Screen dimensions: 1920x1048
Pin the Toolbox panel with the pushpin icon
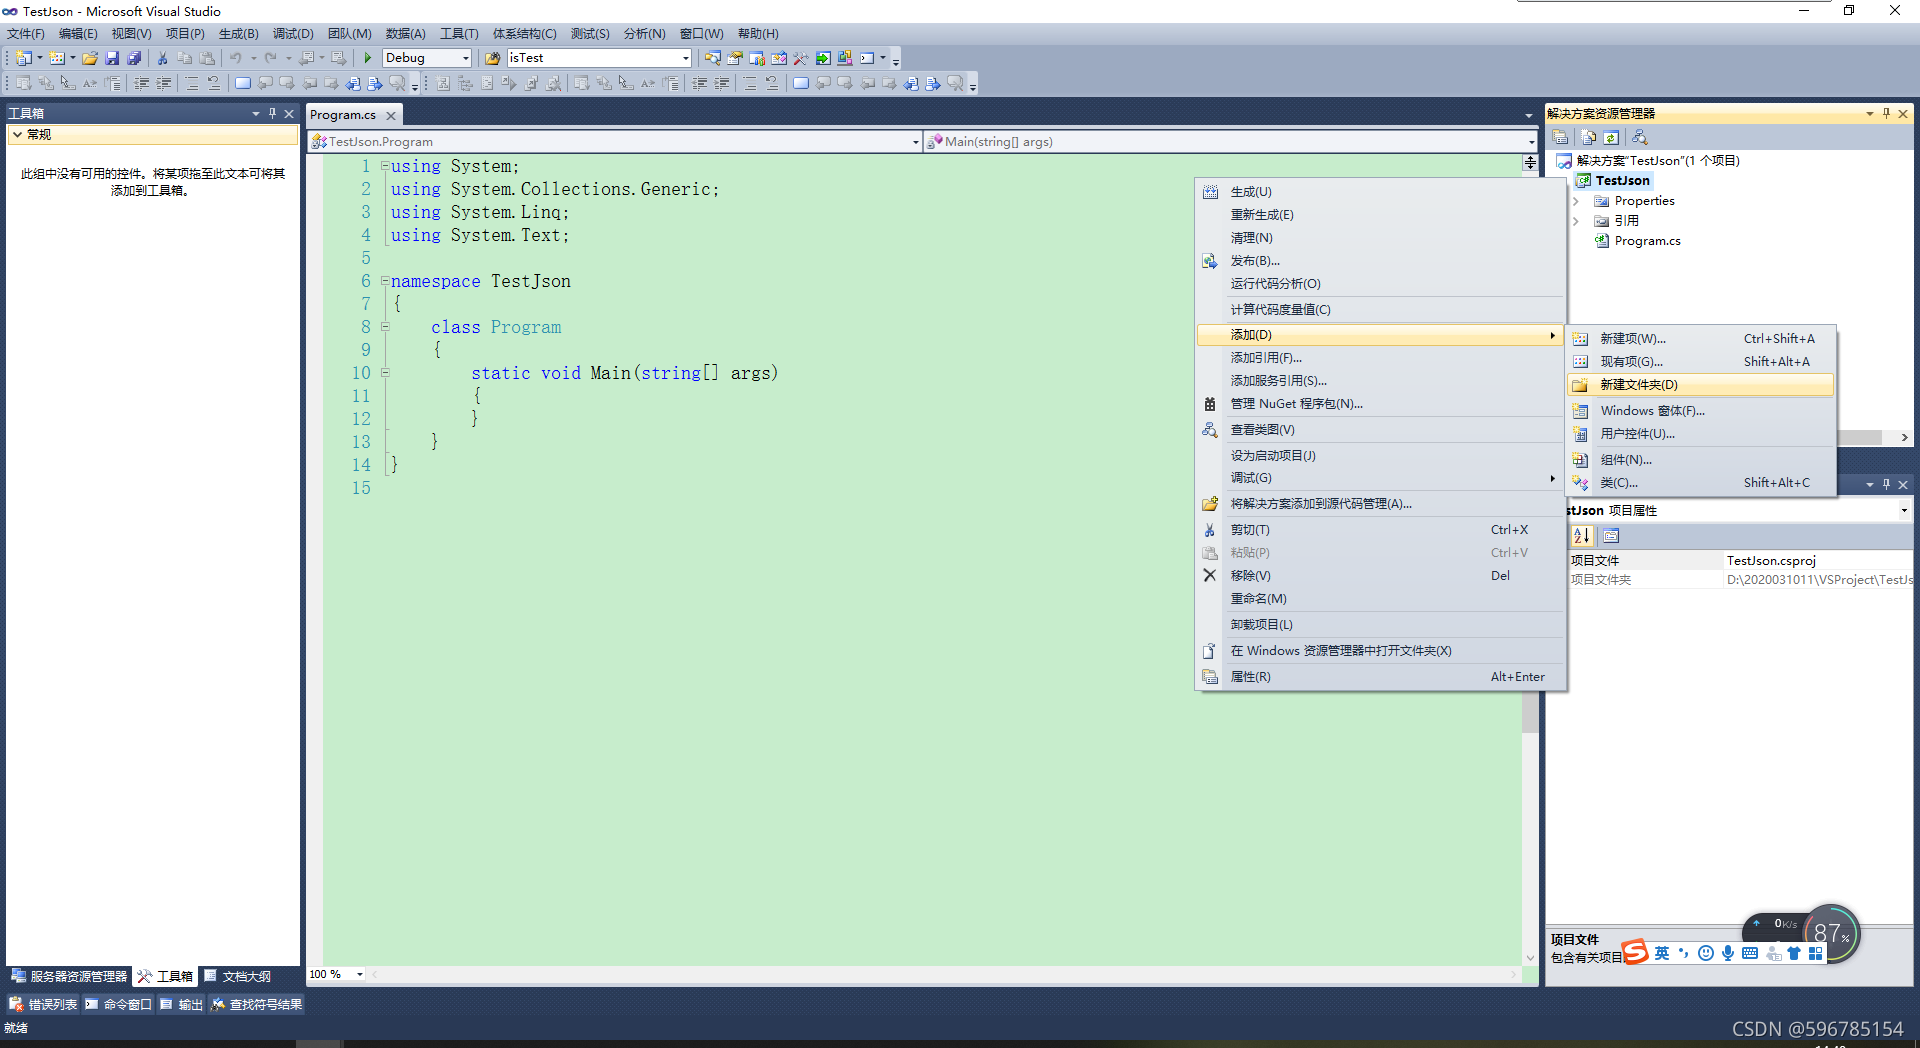click(x=272, y=113)
